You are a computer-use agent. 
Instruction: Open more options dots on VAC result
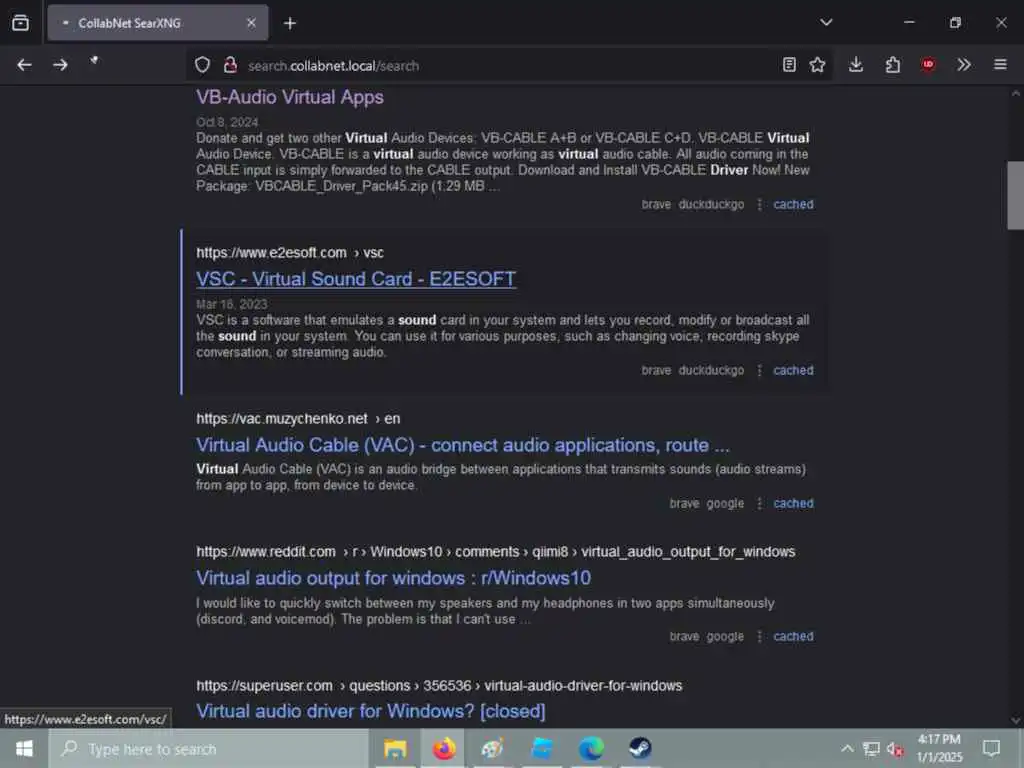759,504
